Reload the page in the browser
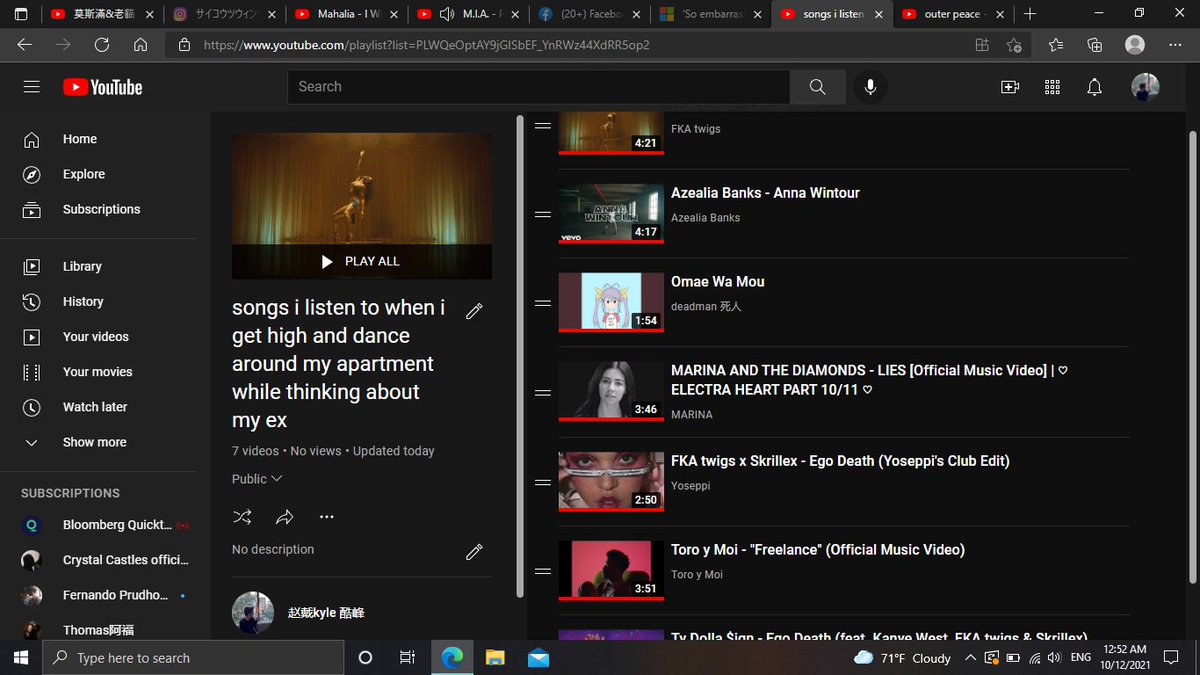This screenshot has height=675, width=1200. pyautogui.click(x=101, y=45)
